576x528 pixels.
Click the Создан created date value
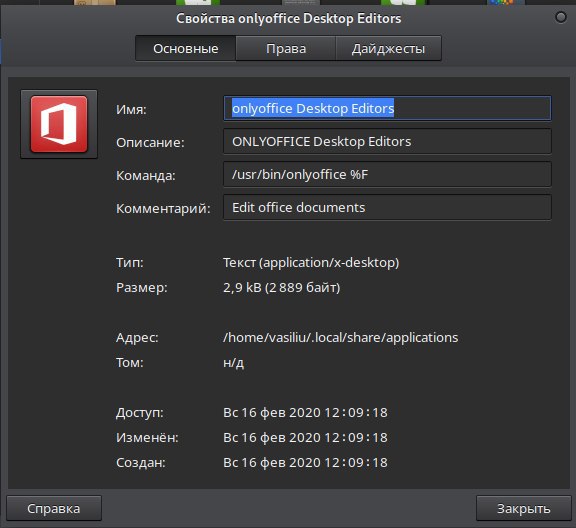305,463
